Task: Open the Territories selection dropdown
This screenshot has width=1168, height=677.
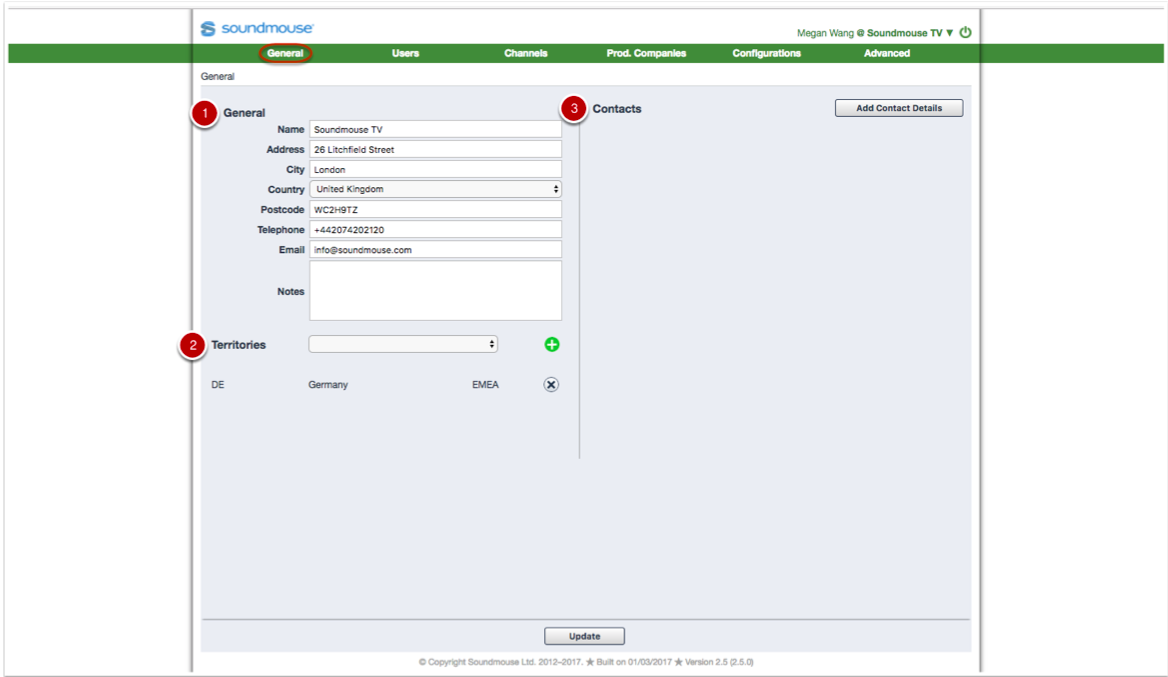Action: (403, 344)
